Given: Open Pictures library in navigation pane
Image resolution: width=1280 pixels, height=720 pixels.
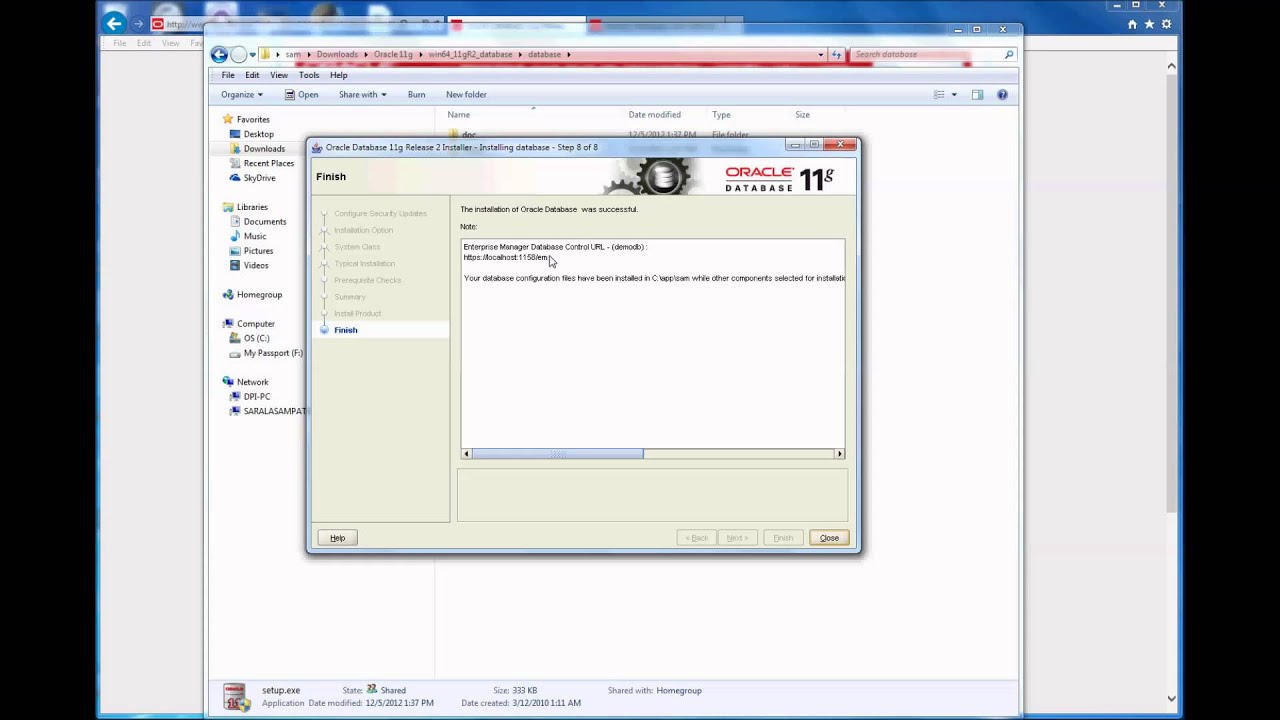Looking at the screenshot, I should (x=258, y=251).
